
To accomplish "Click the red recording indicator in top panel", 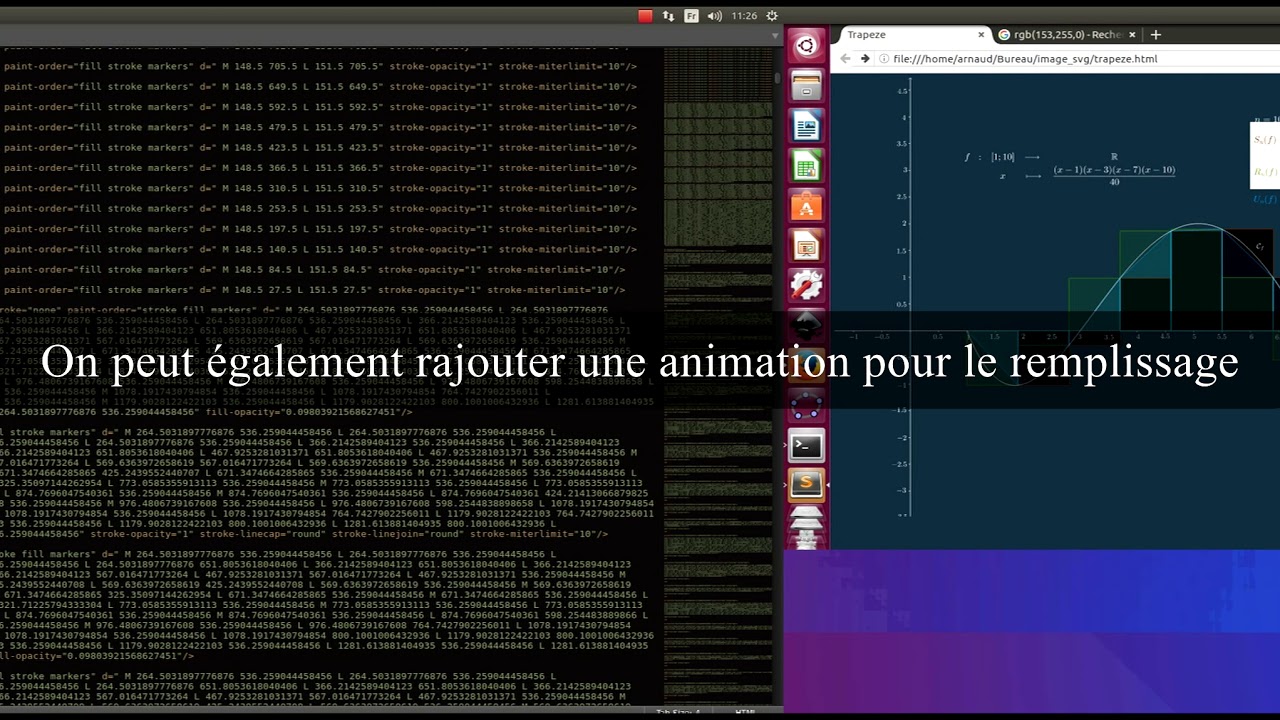I will pos(645,16).
